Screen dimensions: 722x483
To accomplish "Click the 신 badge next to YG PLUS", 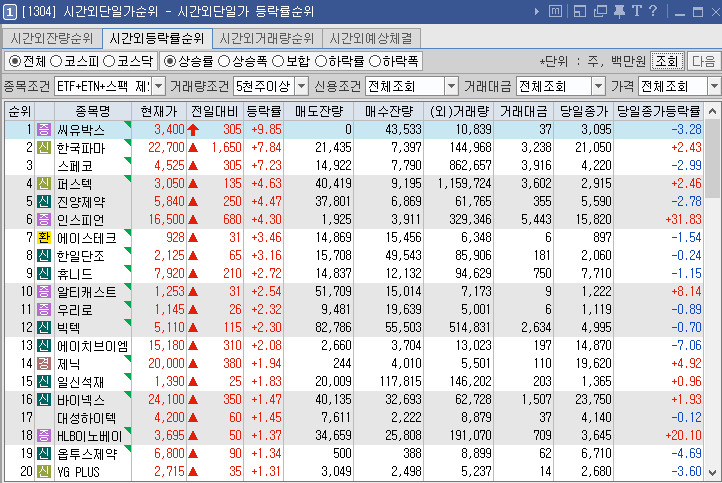I will 44,471.
